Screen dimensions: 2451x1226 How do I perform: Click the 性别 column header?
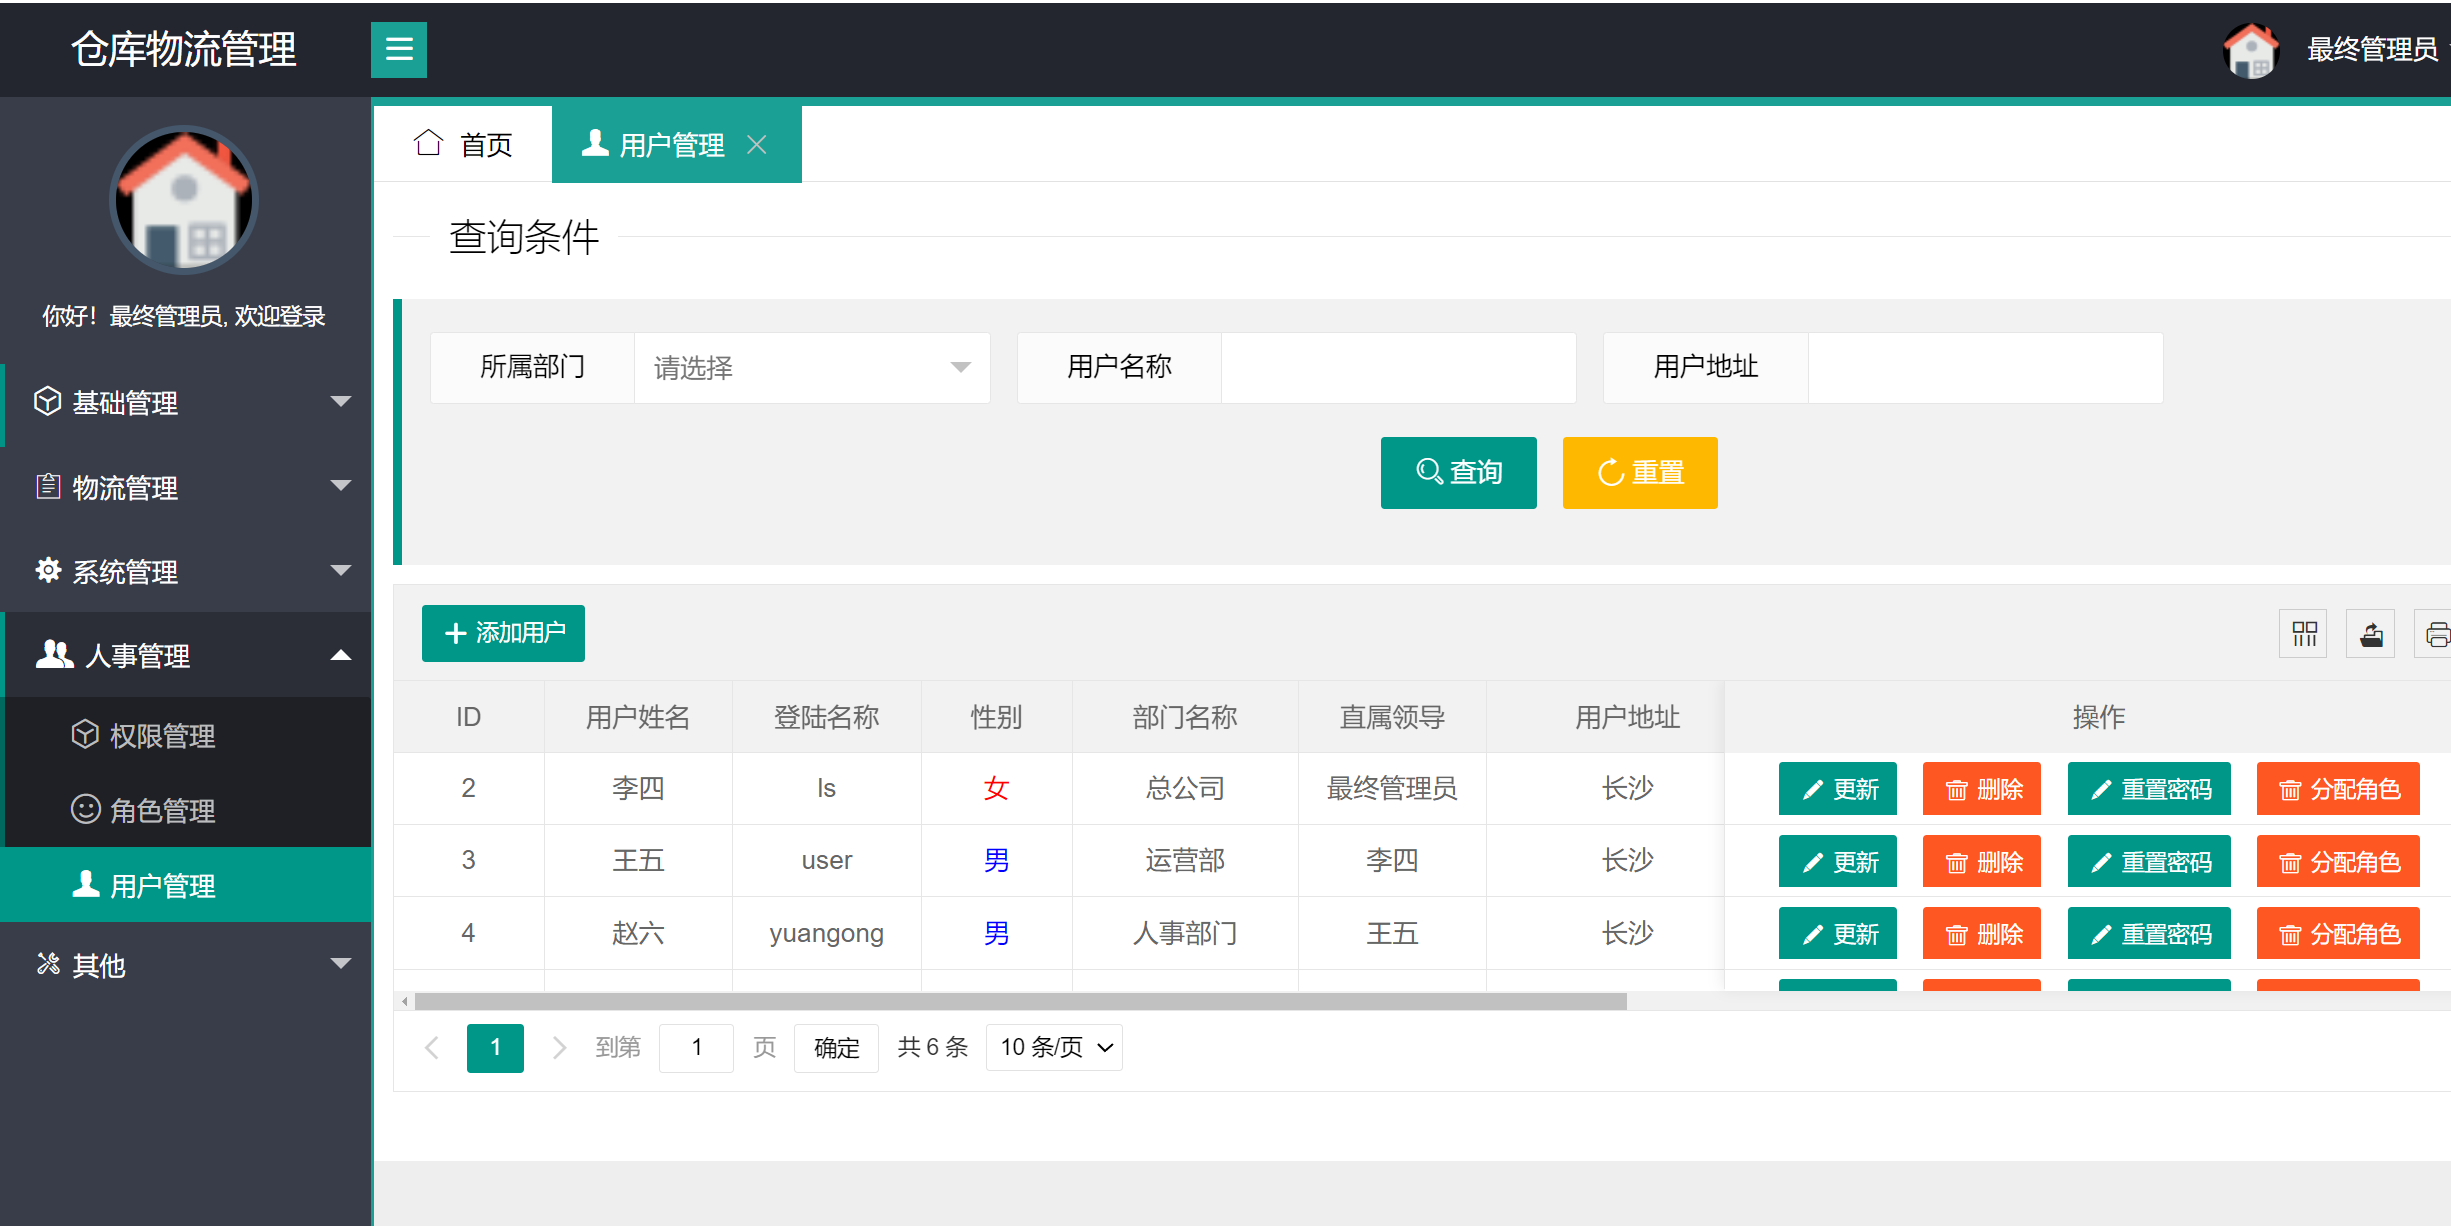point(996,717)
